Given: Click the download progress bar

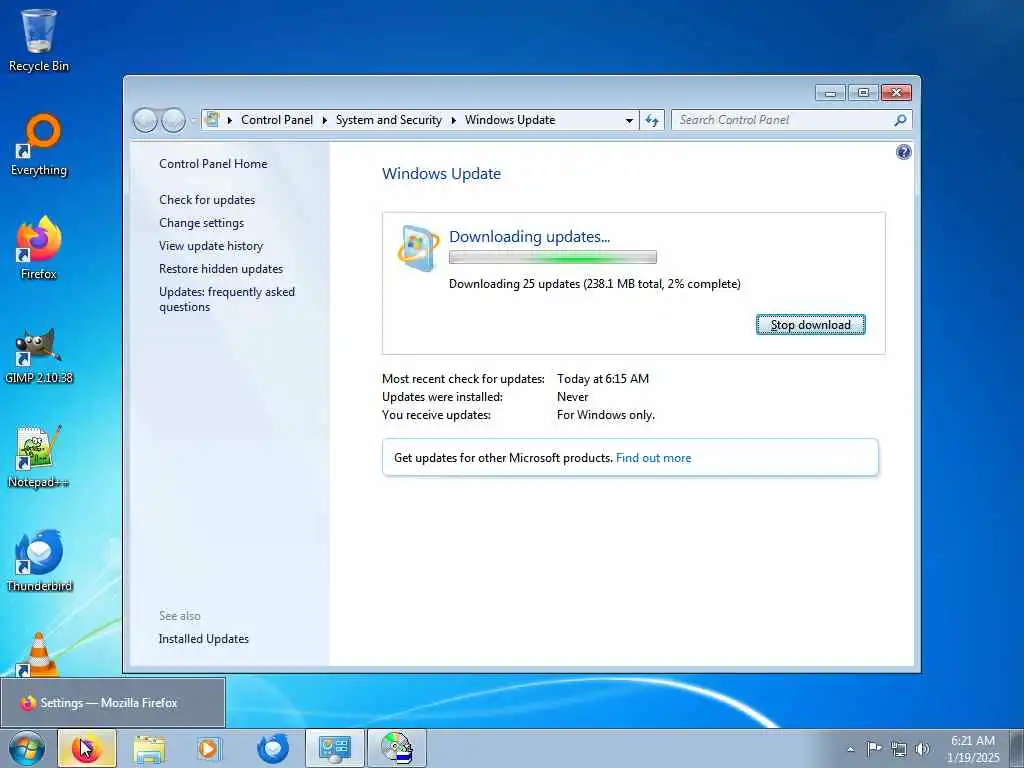Looking at the screenshot, I should click(552, 257).
